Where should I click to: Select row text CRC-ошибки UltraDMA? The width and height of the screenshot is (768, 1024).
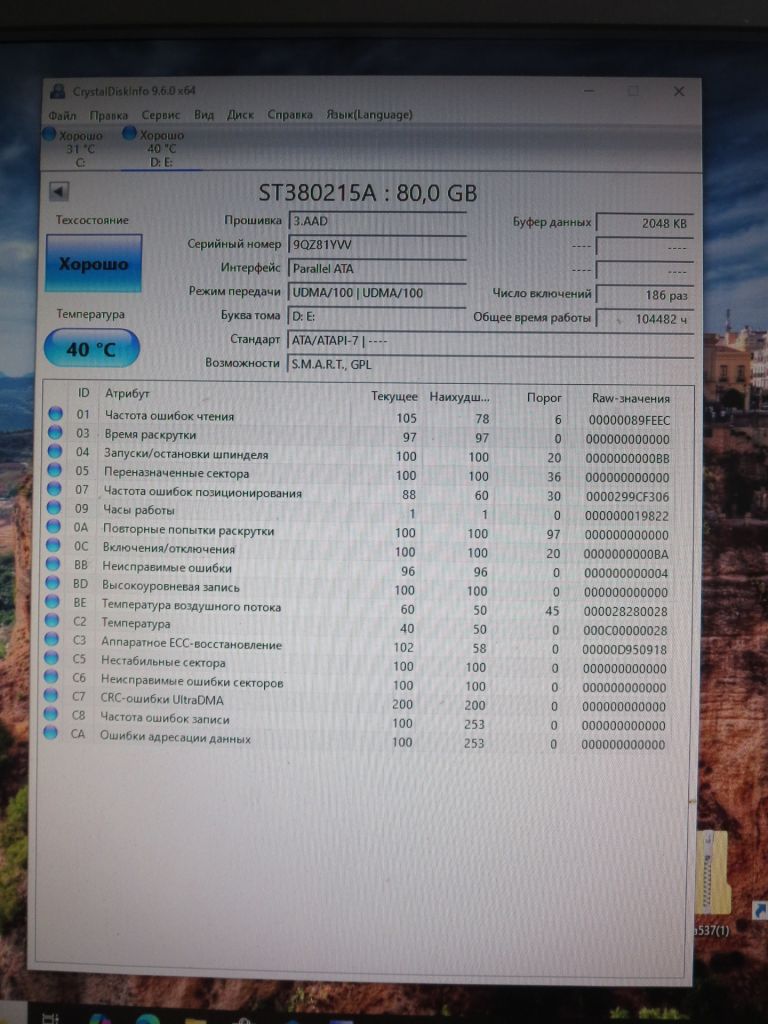click(x=162, y=699)
